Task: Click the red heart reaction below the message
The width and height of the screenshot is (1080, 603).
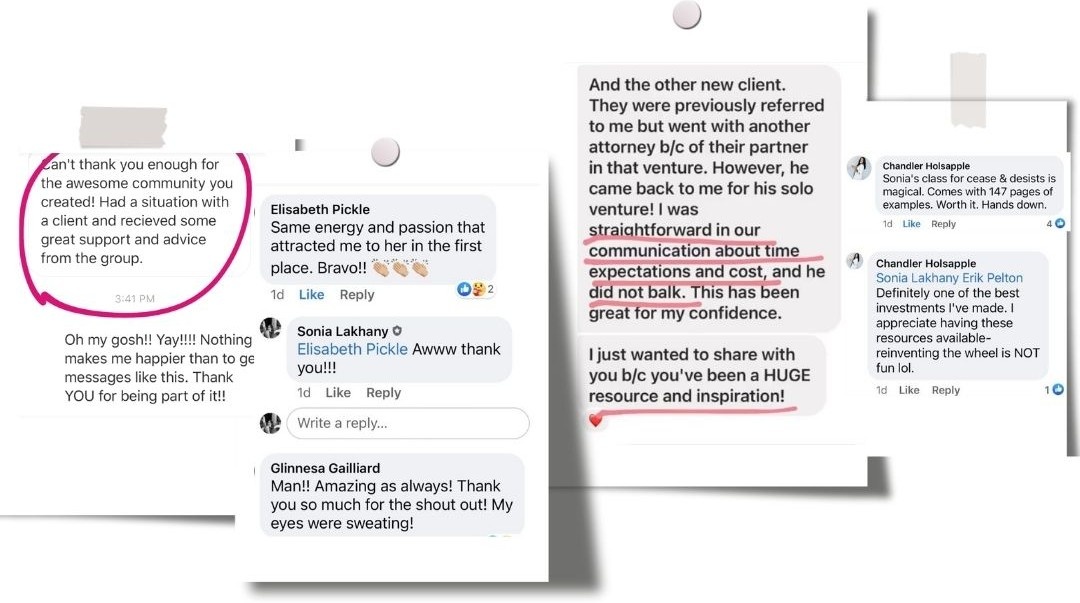Action: [596, 419]
